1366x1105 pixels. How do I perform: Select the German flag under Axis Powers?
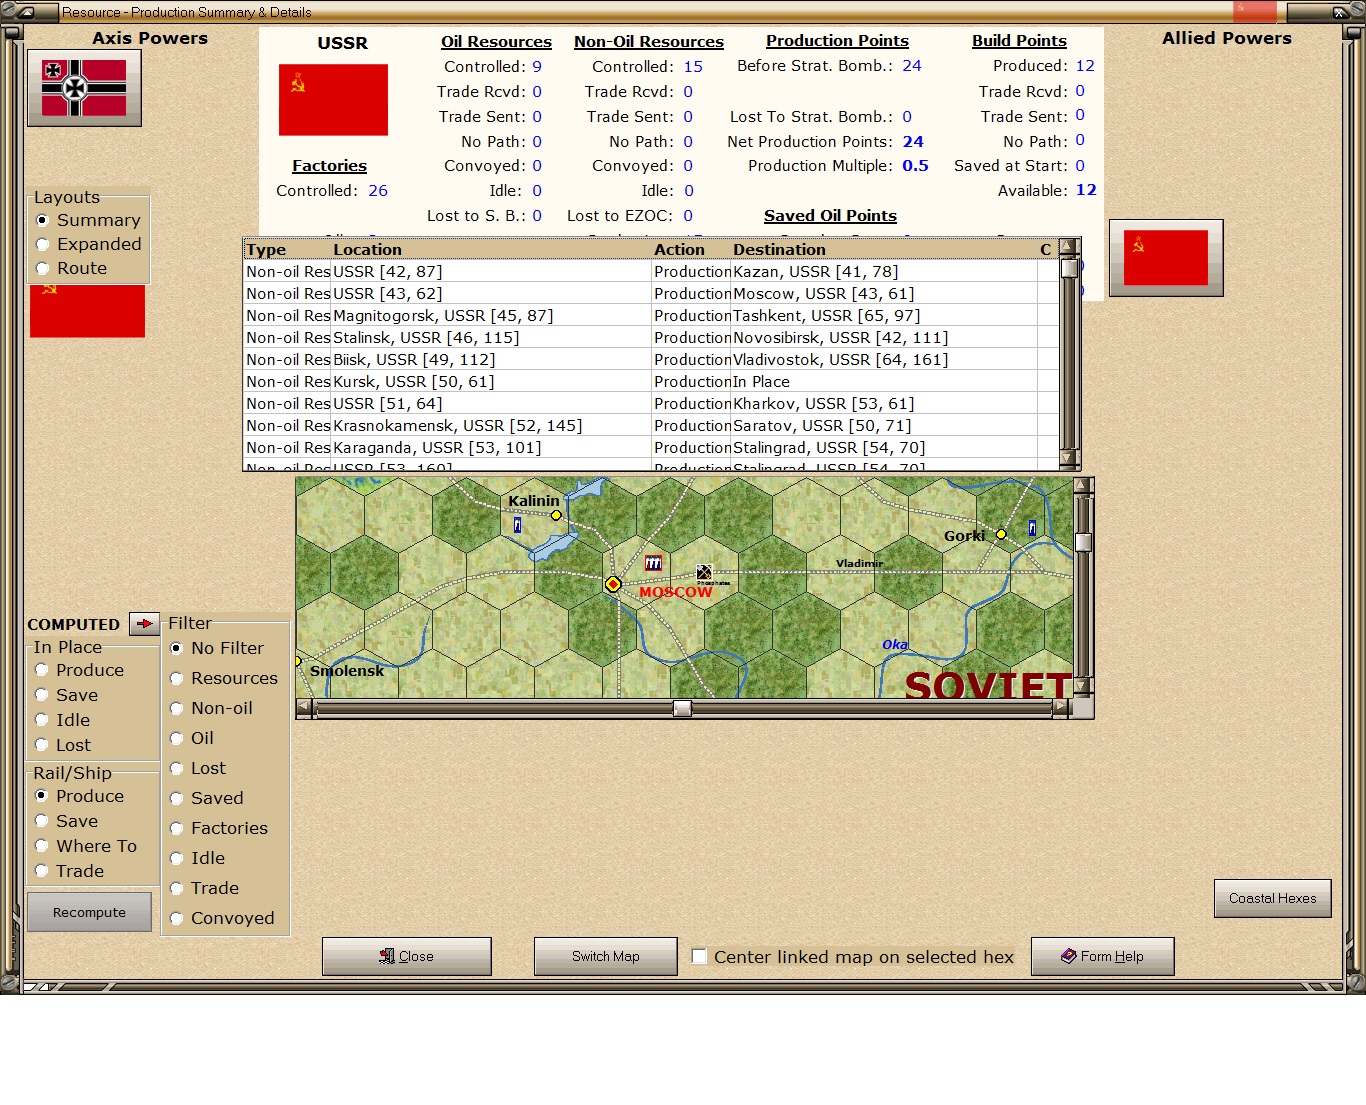(84, 88)
